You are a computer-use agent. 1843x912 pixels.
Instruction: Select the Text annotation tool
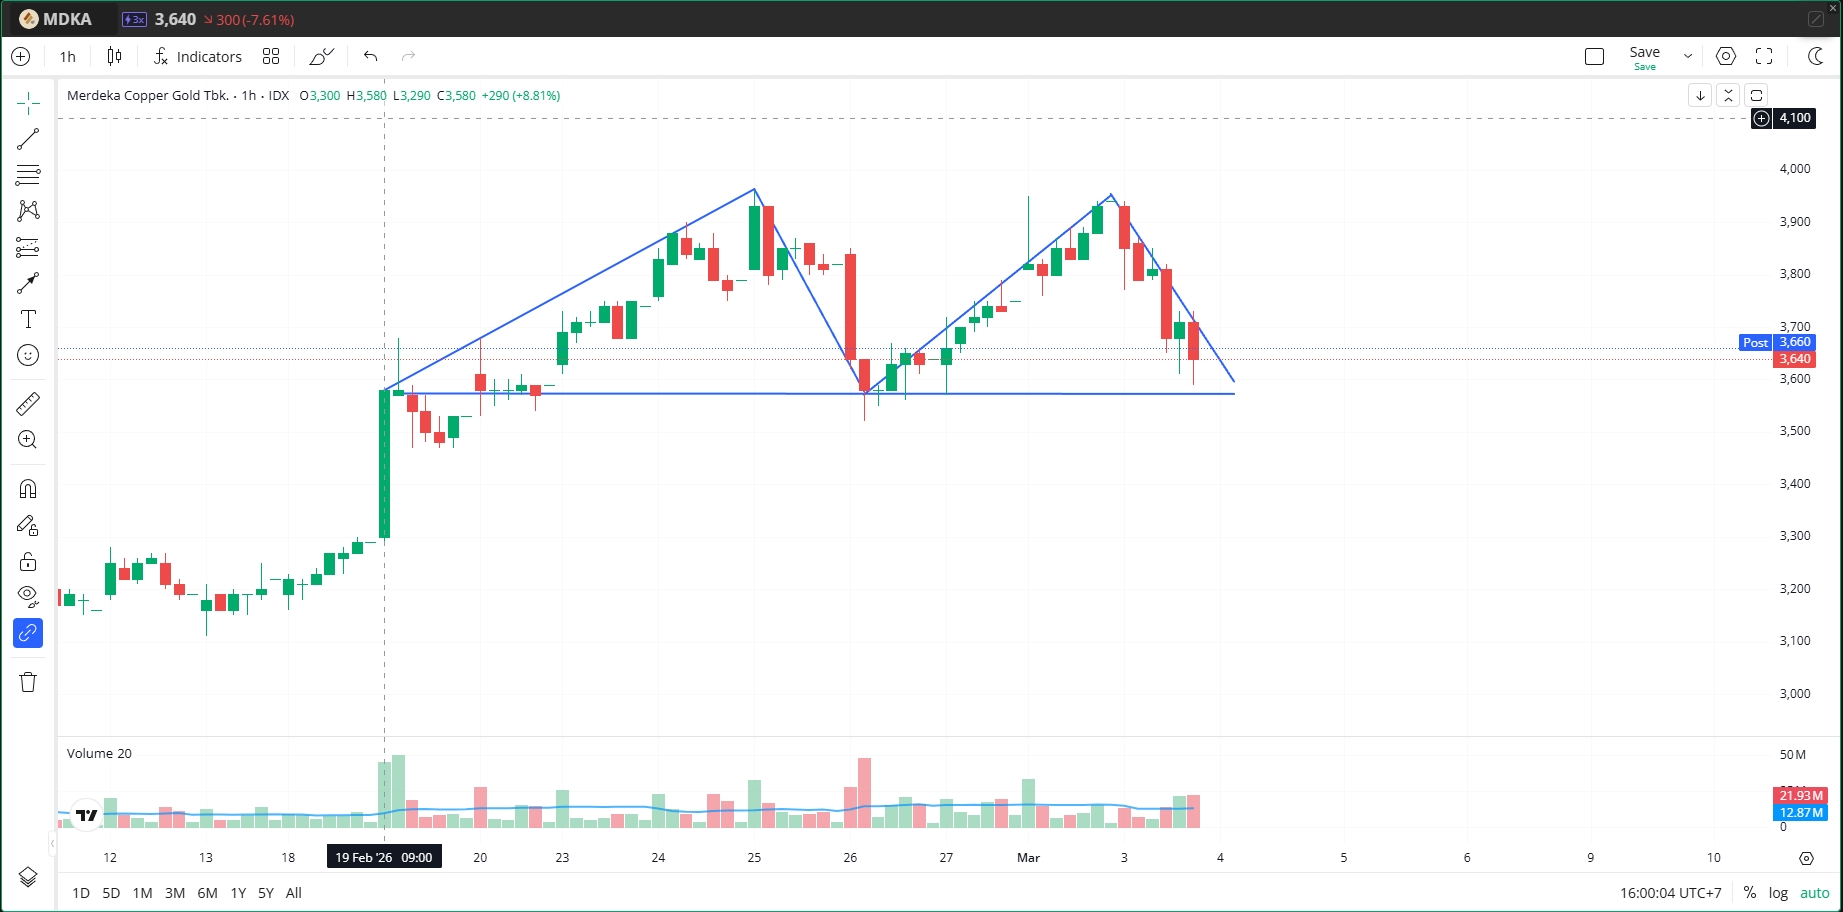(x=28, y=319)
